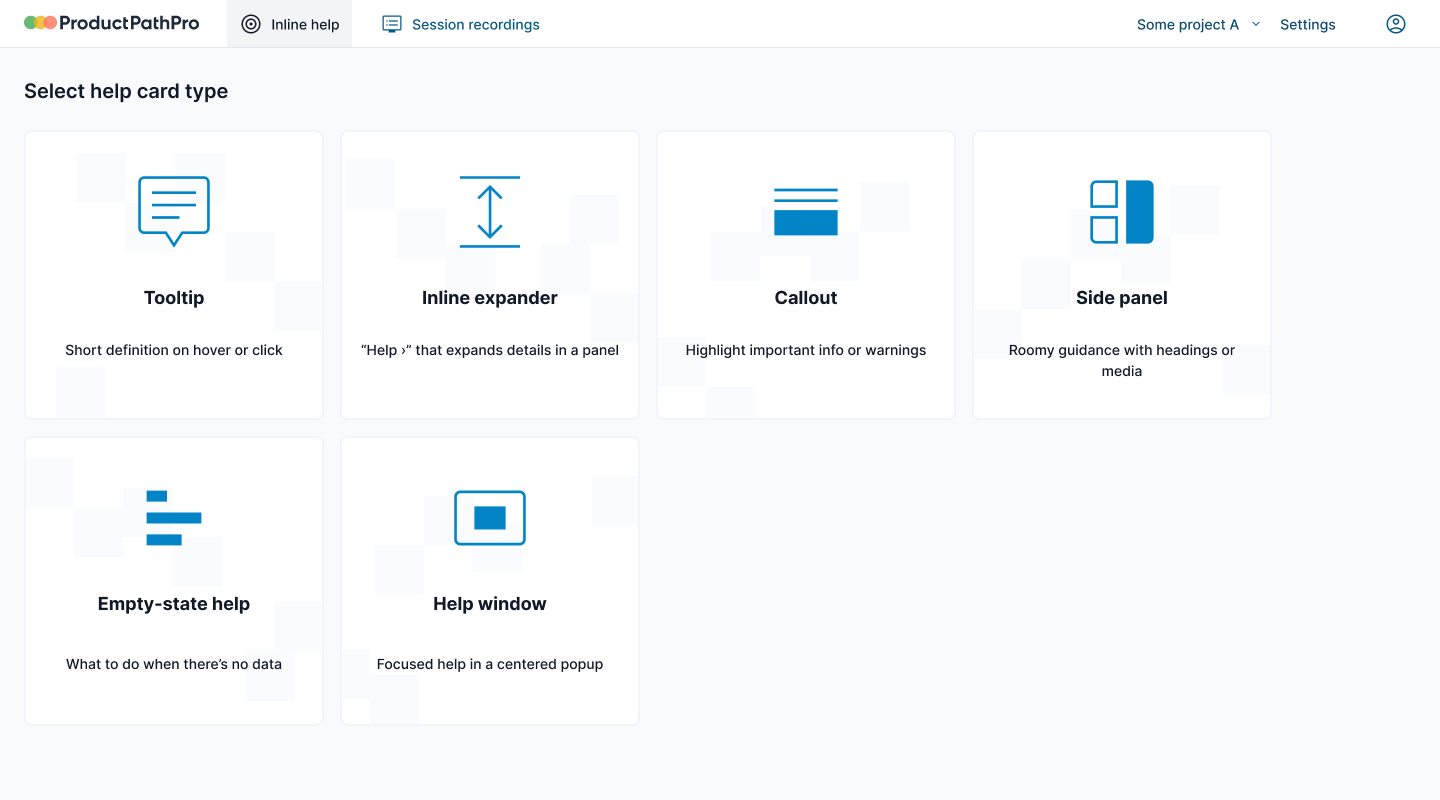Select the Inline help tab
The image size is (1440, 800).
(x=304, y=24)
